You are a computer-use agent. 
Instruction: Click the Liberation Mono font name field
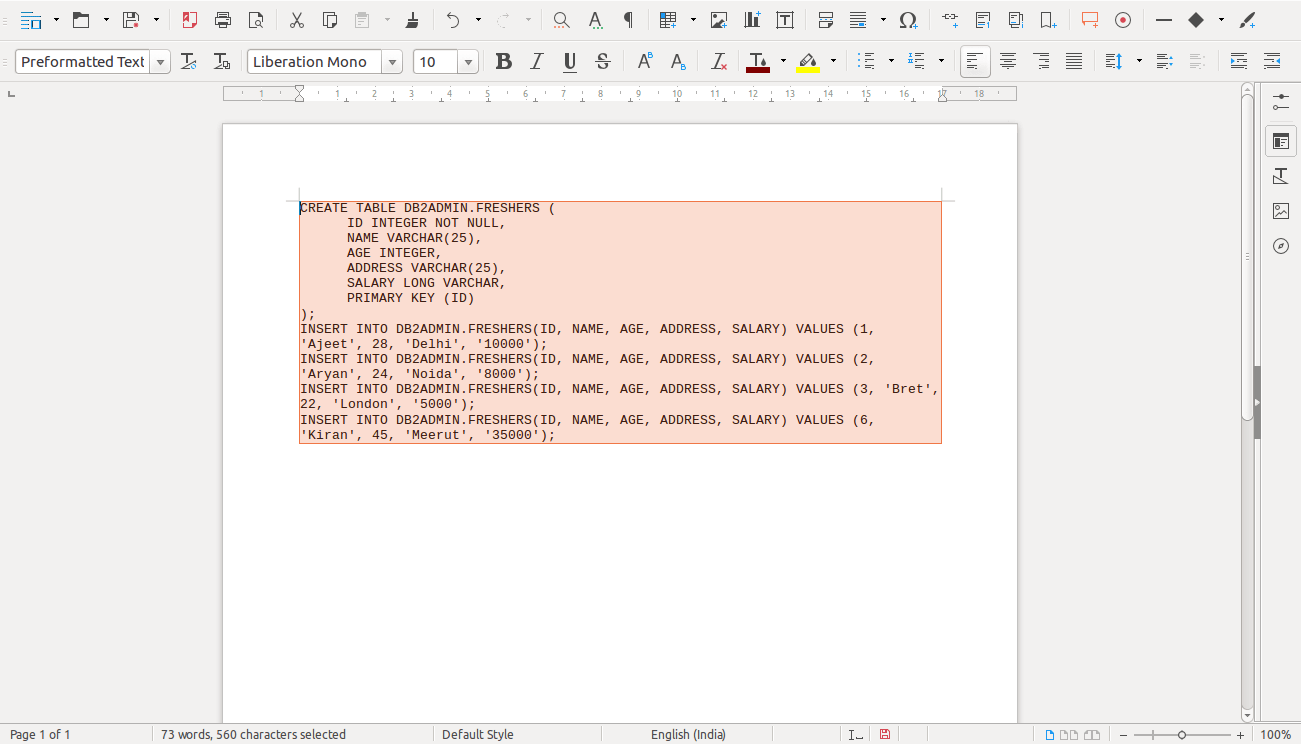point(314,62)
